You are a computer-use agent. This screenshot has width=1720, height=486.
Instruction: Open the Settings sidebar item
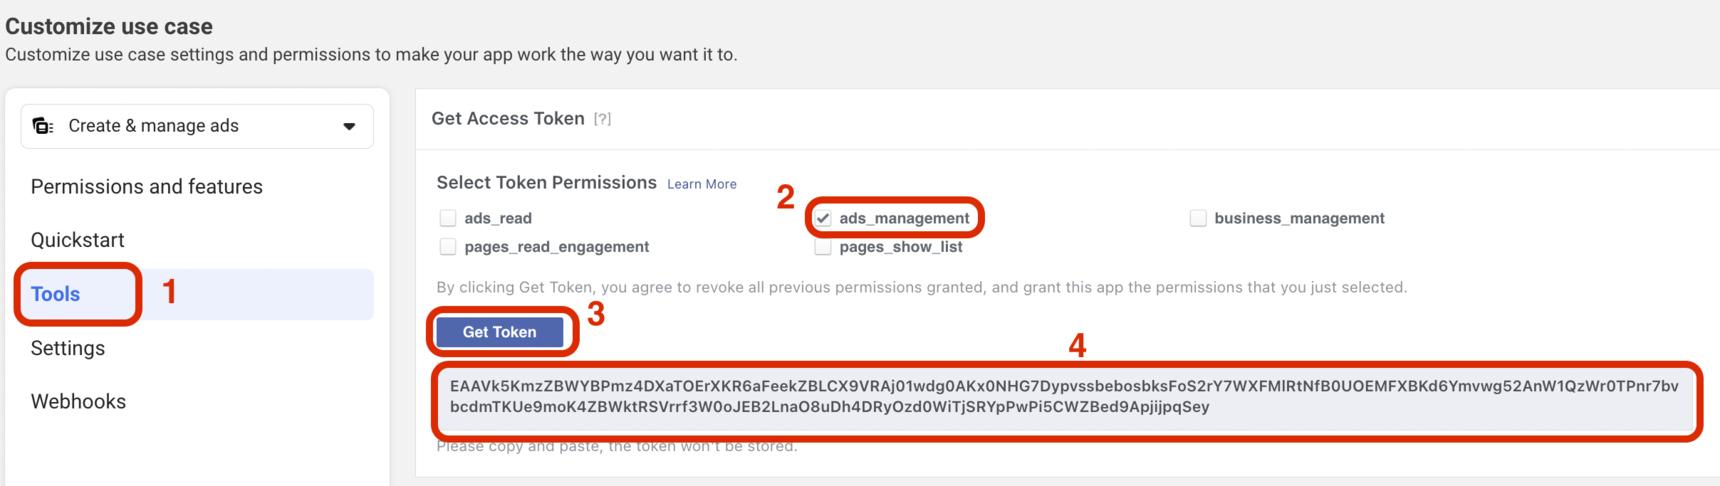pos(68,348)
